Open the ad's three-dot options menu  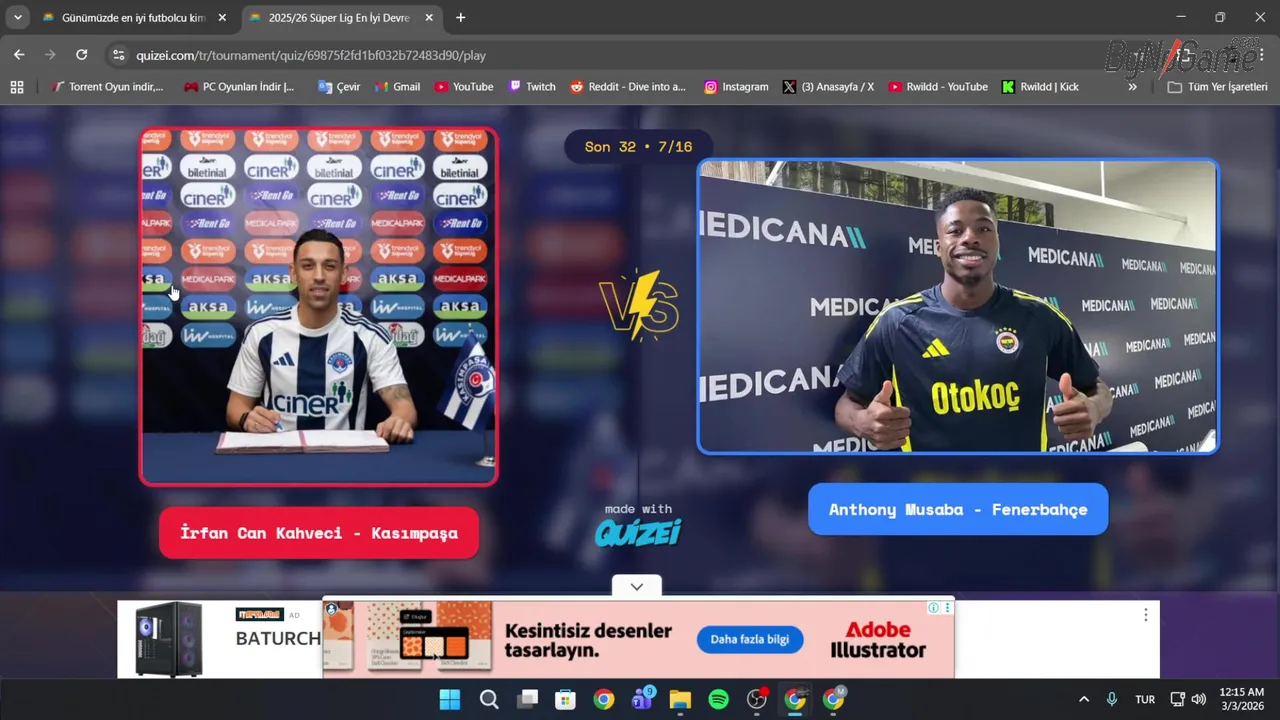[x=1145, y=615]
